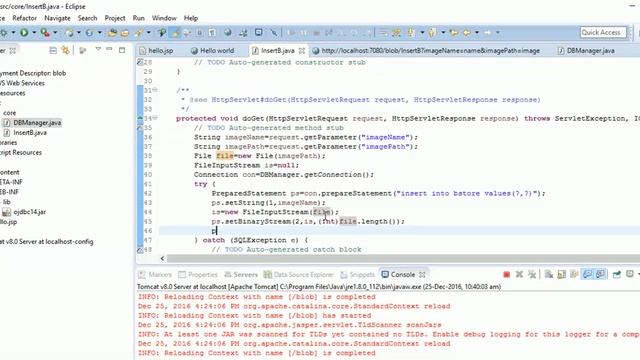Open the Back history dropdown arrow
Viewport: 640px width, 360px height.
(477, 33)
